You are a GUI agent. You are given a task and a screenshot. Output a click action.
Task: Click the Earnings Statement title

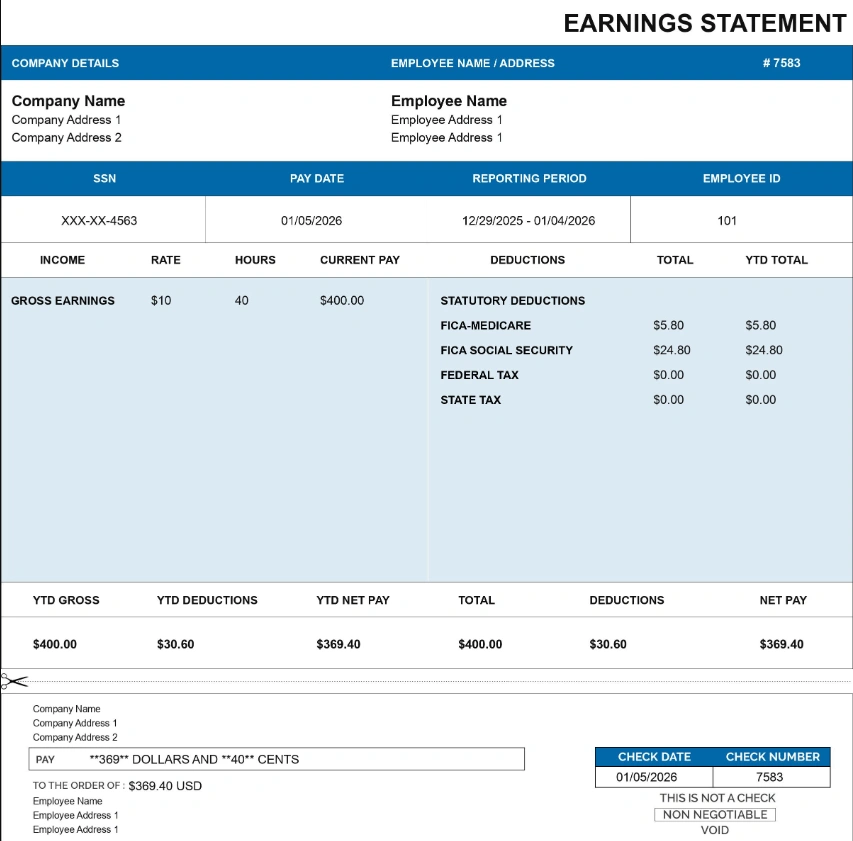point(704,23)
